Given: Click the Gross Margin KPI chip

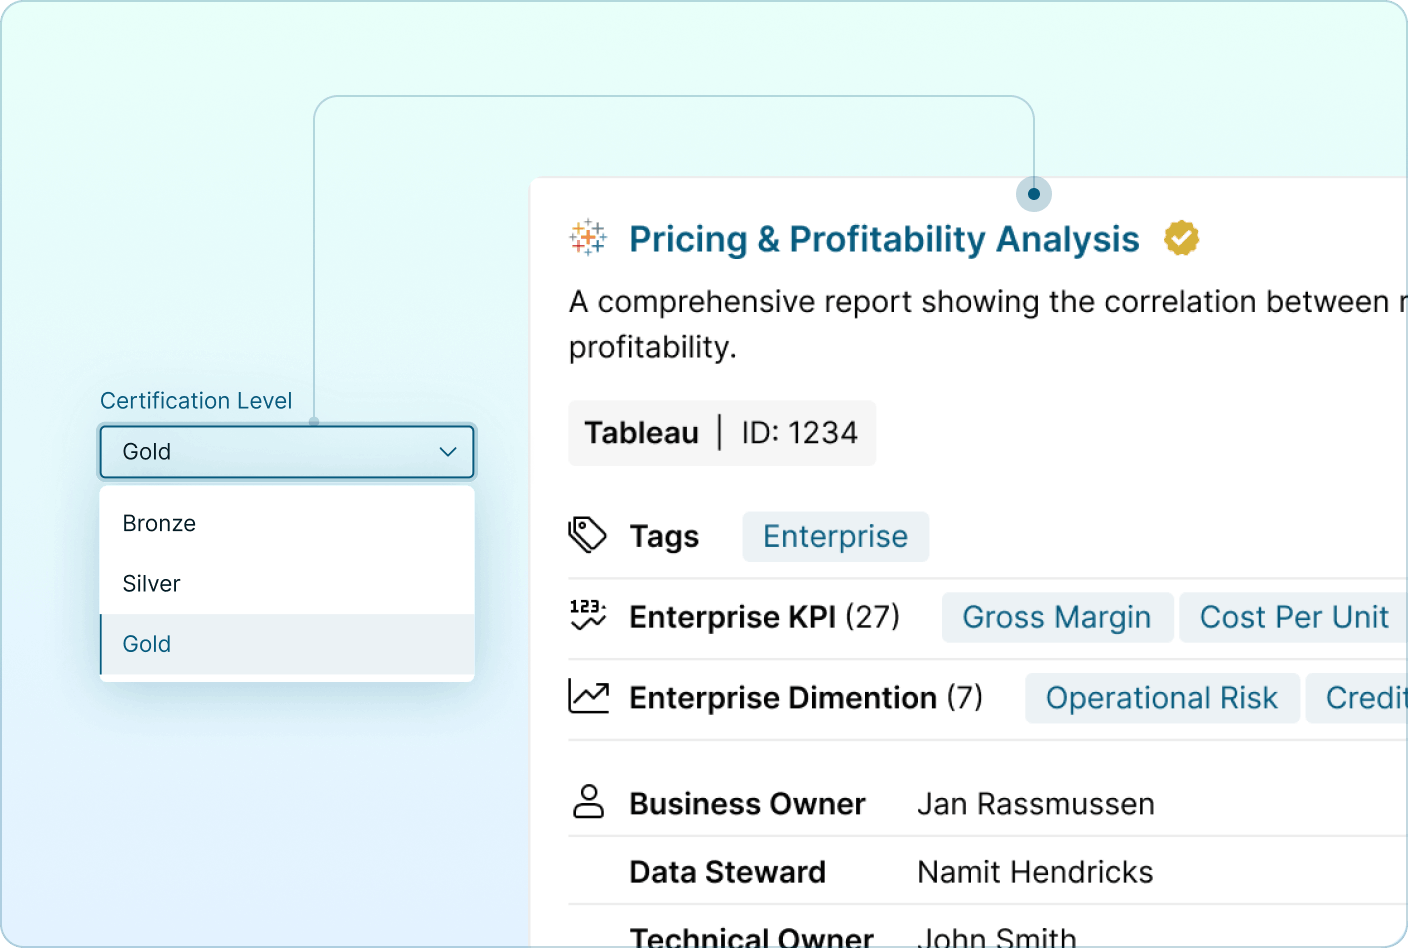Looking at the screenshot, I should (1057, 617).
